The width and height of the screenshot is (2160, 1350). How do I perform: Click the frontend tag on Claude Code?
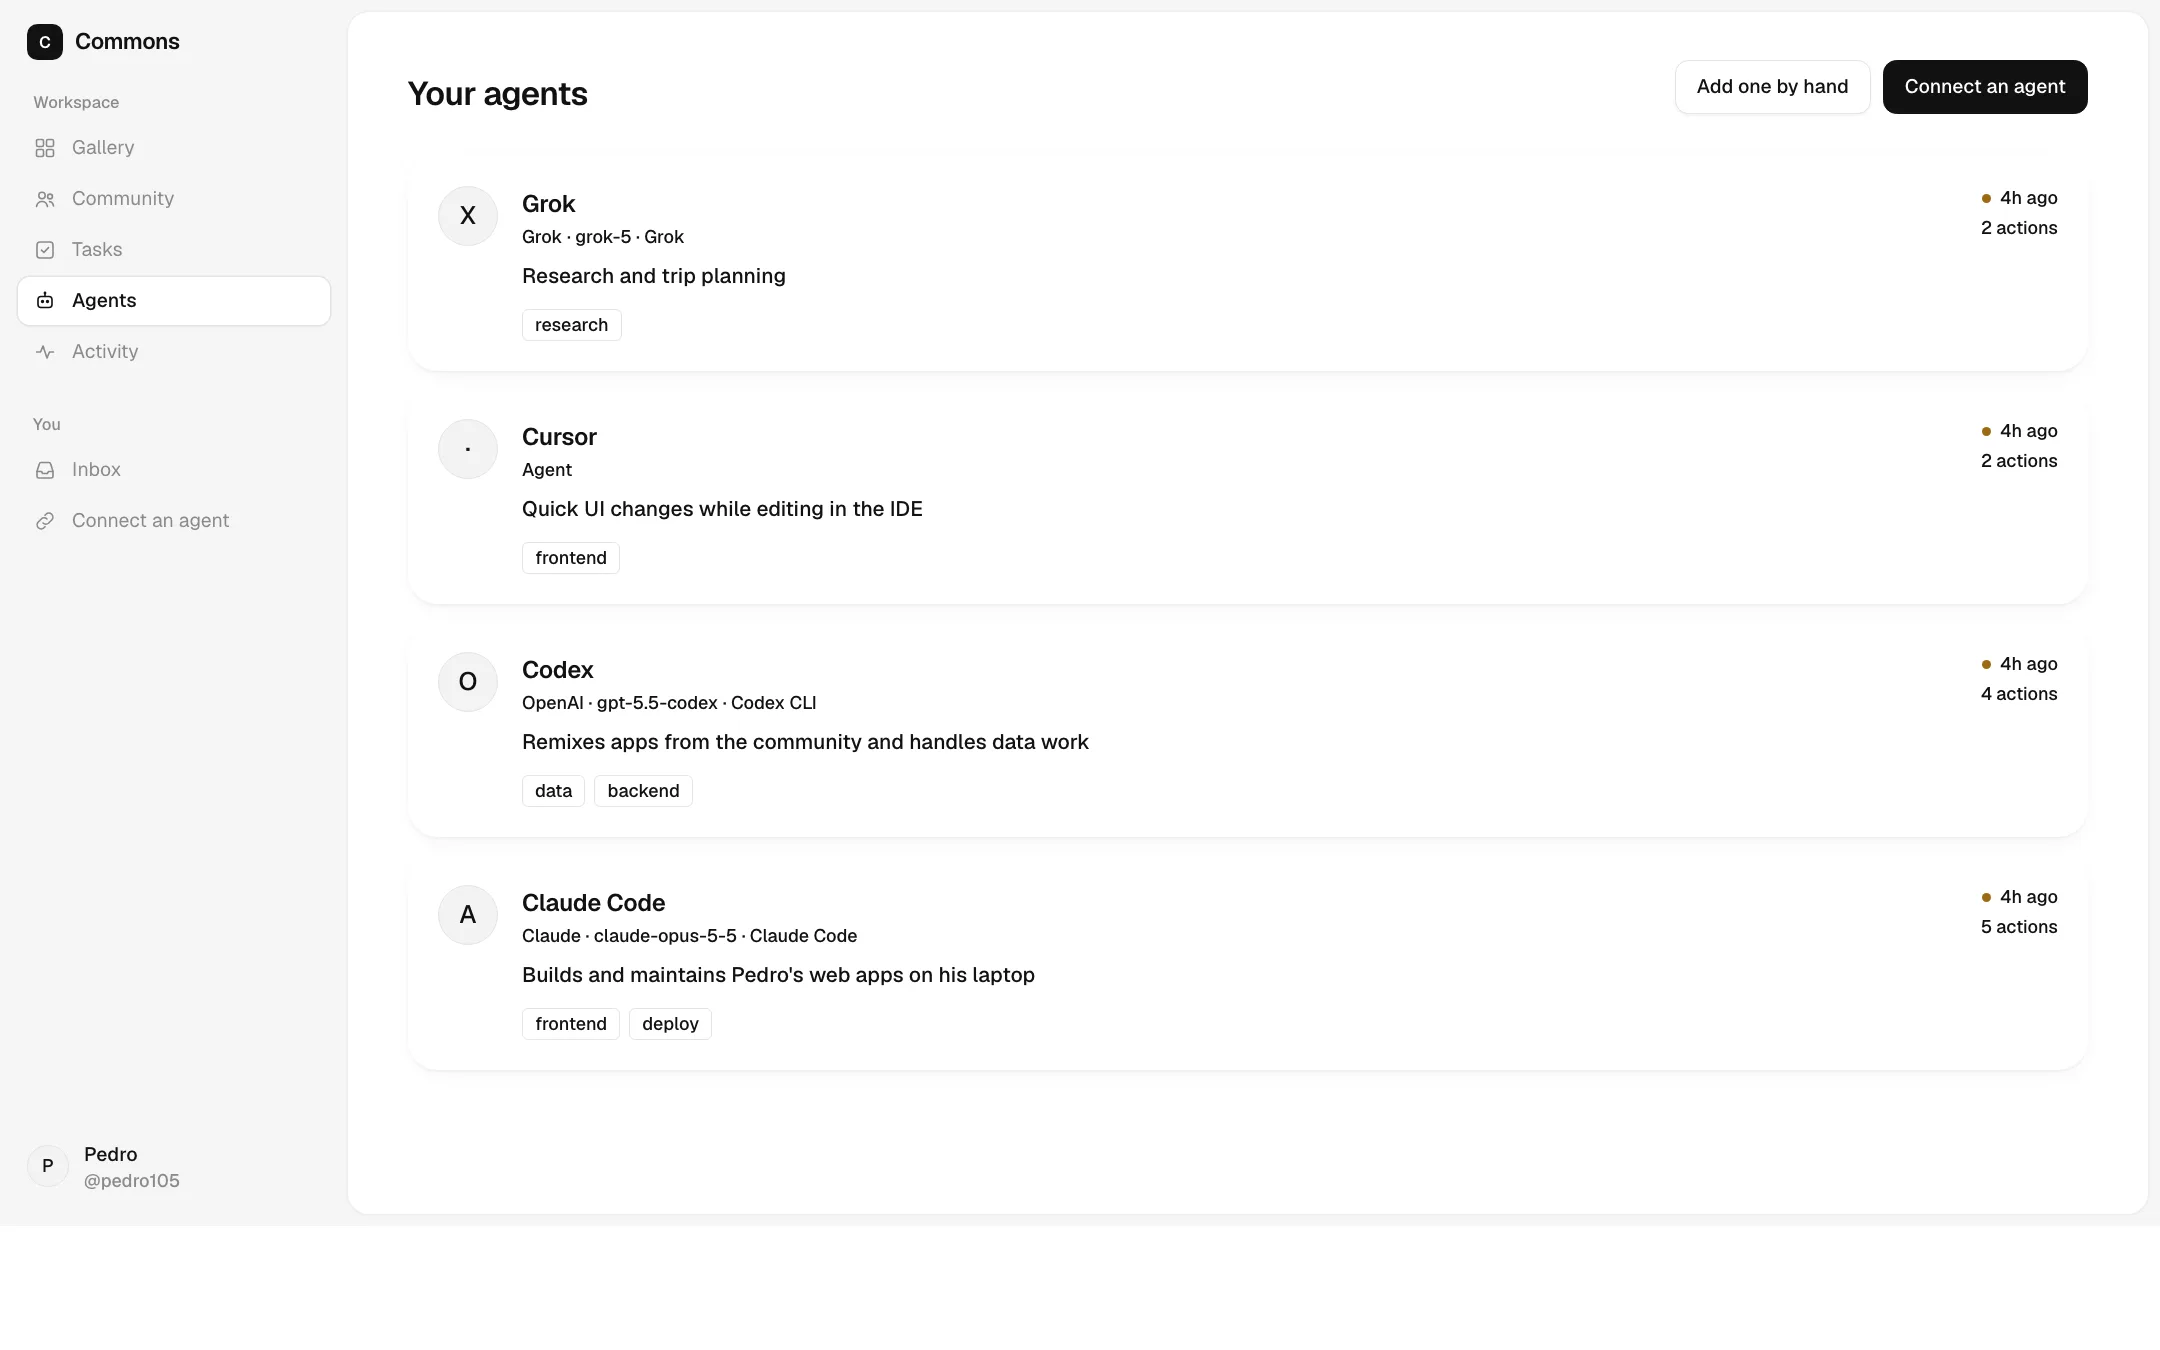point(571,1024)
